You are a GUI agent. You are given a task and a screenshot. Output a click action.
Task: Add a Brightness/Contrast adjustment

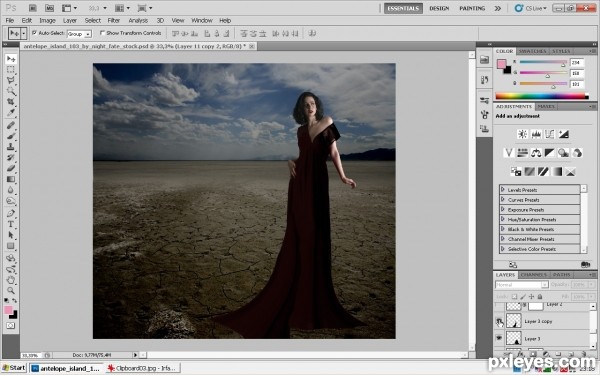[x=522, y=134]
